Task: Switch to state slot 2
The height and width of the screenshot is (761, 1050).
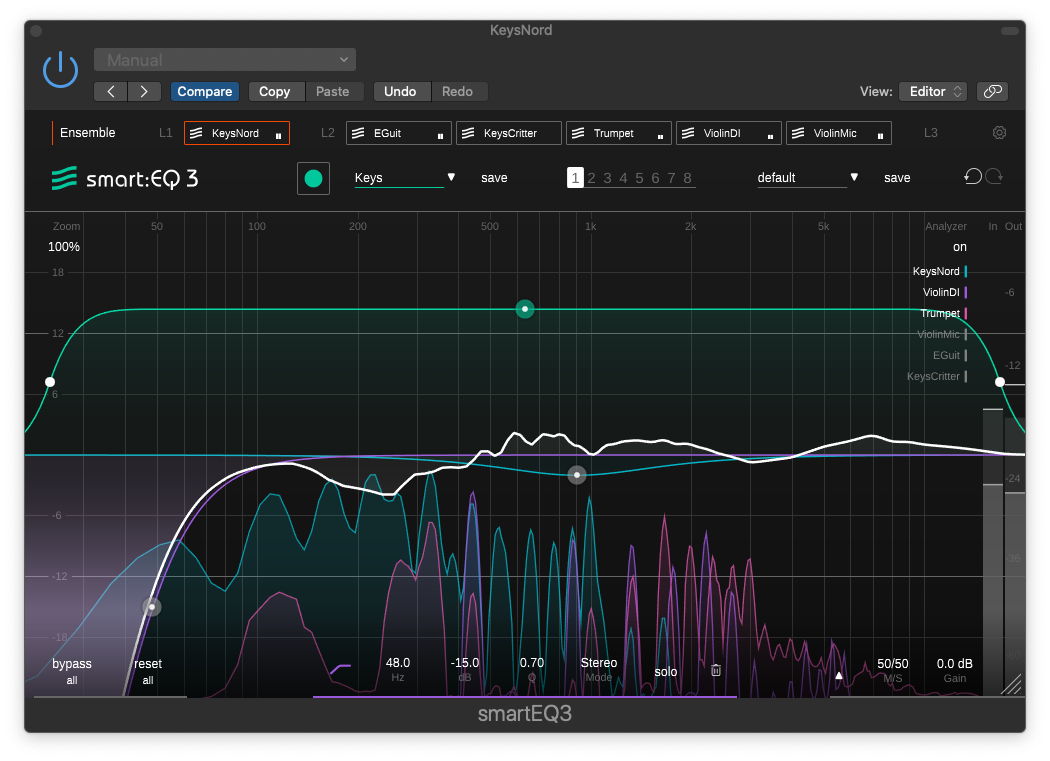Action: tap(591, 178)
